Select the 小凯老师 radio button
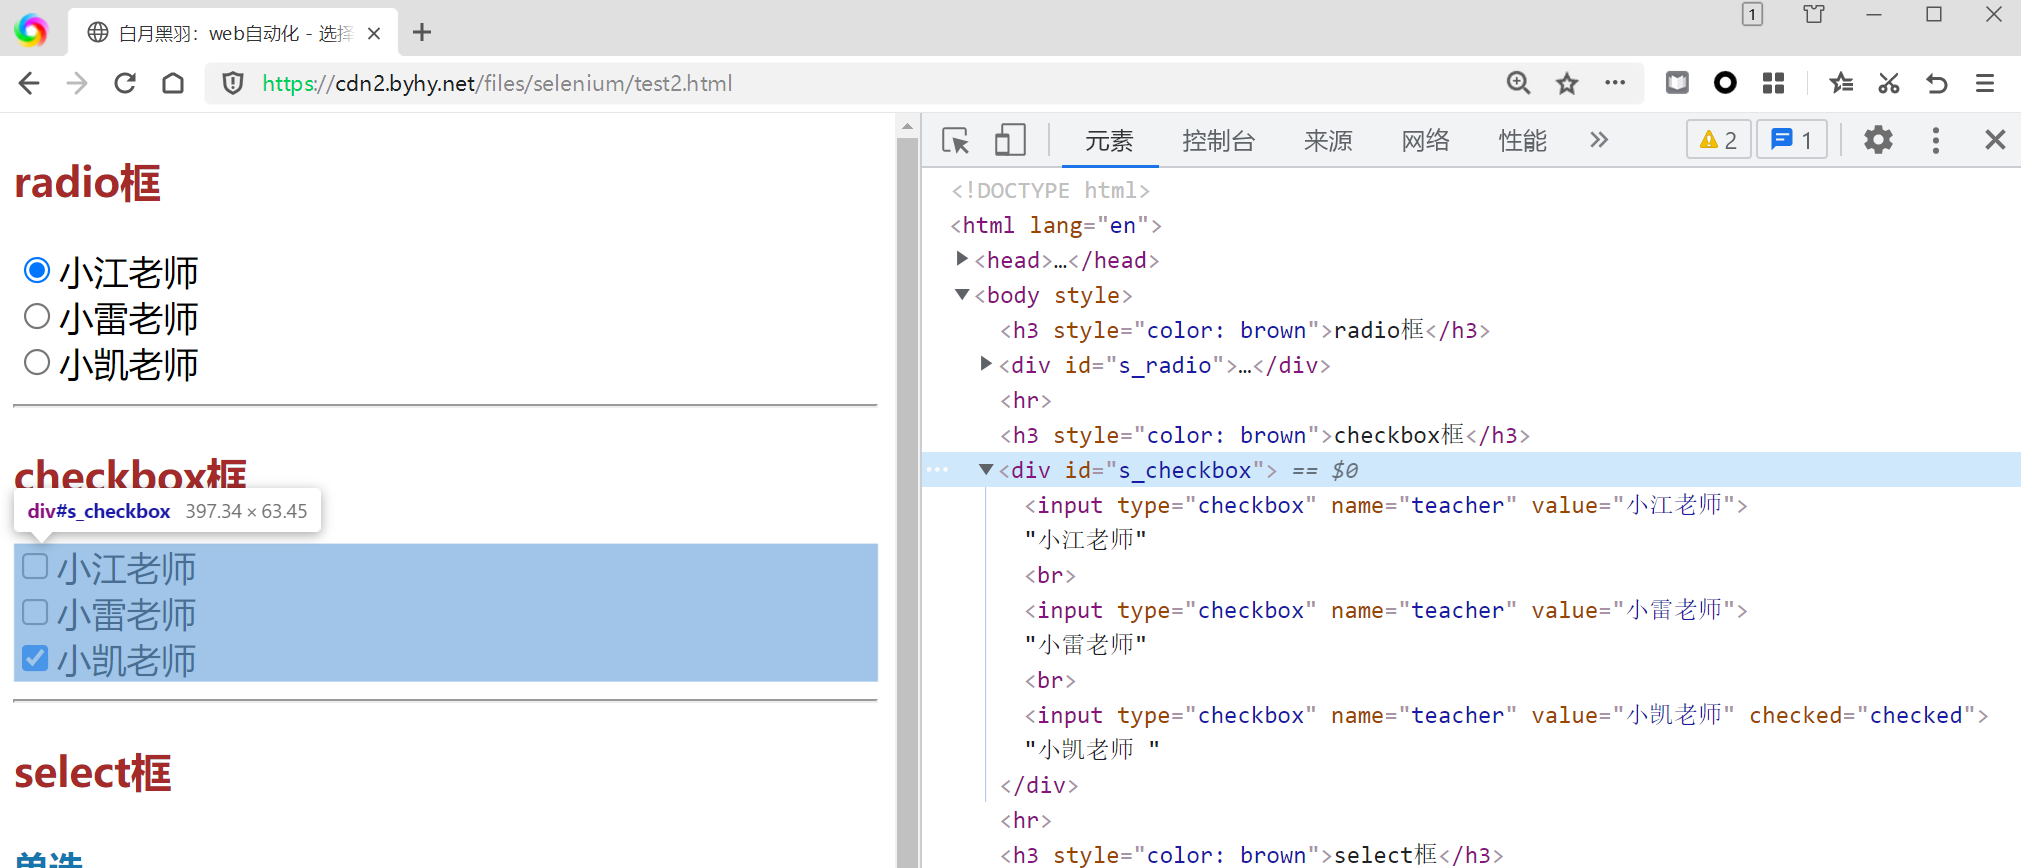The width and height of the screenshot is (2021, 868). coord(37,362)
